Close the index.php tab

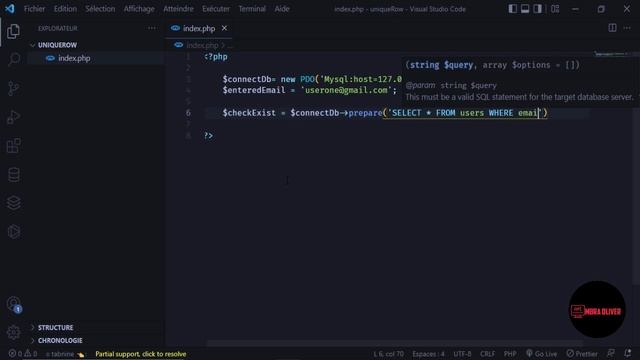[224, 28]
